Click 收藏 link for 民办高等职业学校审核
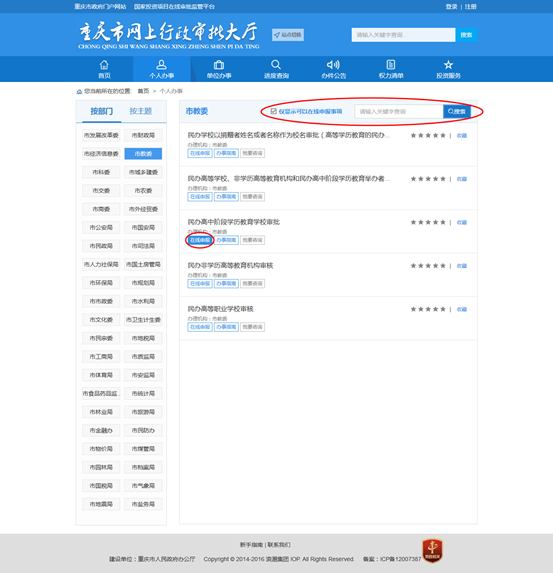 tap(462, 309)
